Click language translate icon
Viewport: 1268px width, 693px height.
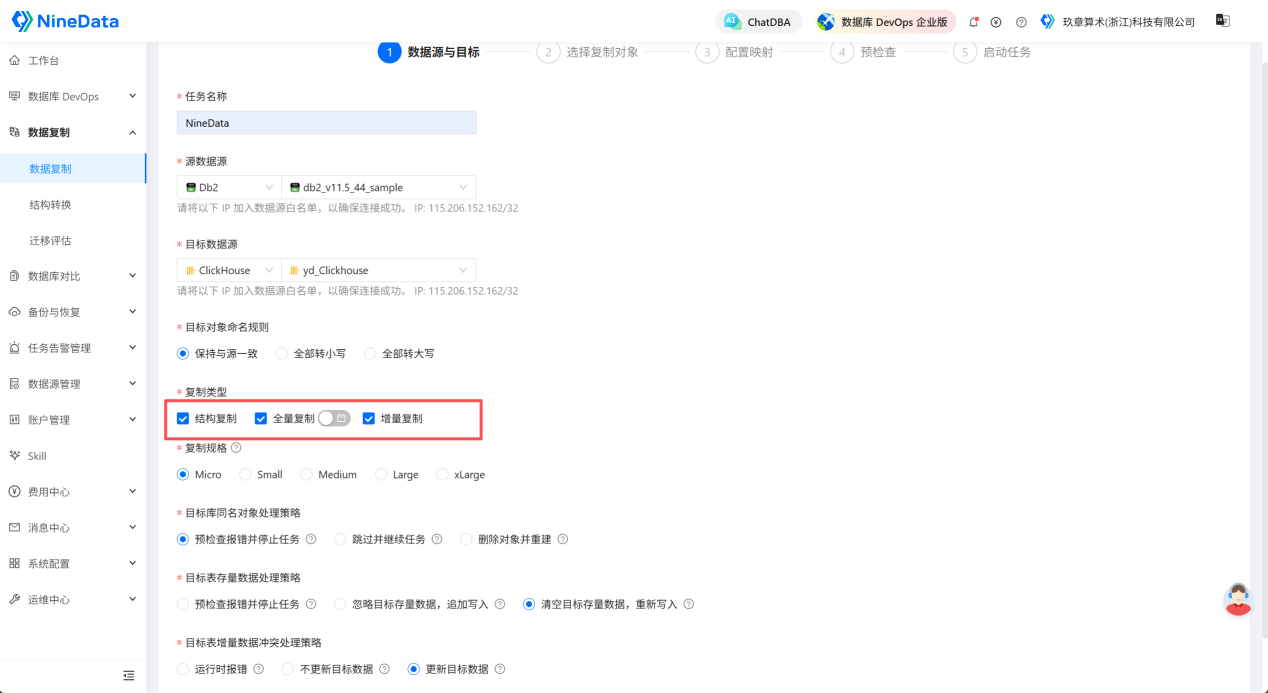[x=1222, y=21]
